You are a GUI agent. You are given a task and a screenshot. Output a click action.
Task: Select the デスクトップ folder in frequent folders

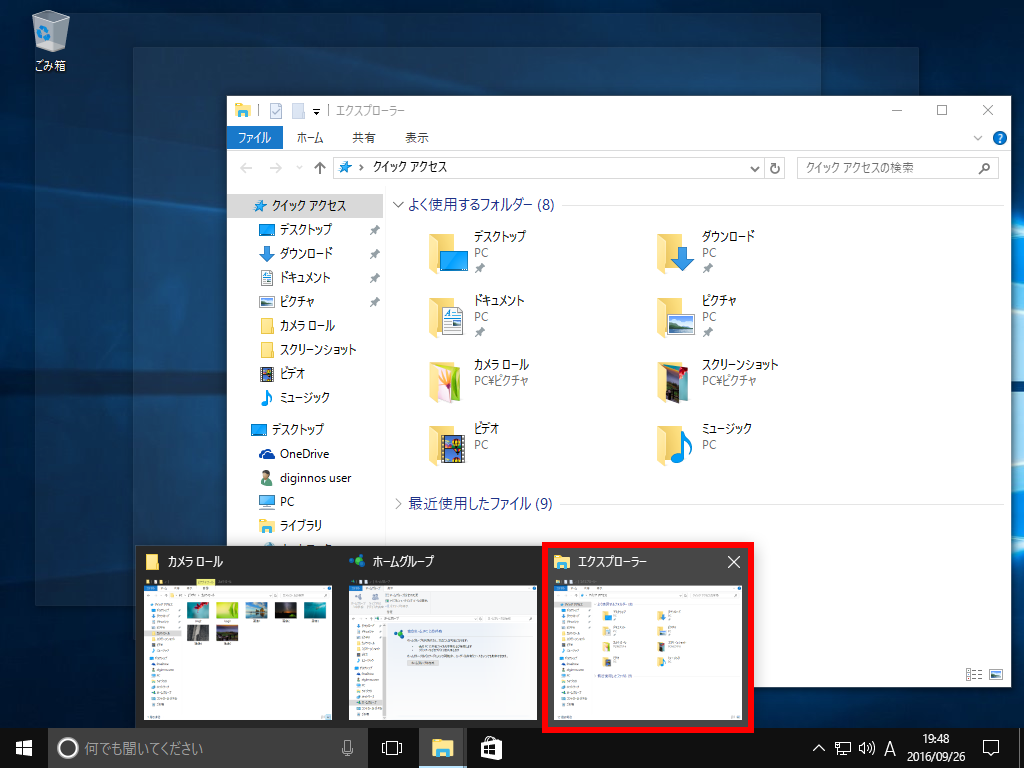[478, 252]
